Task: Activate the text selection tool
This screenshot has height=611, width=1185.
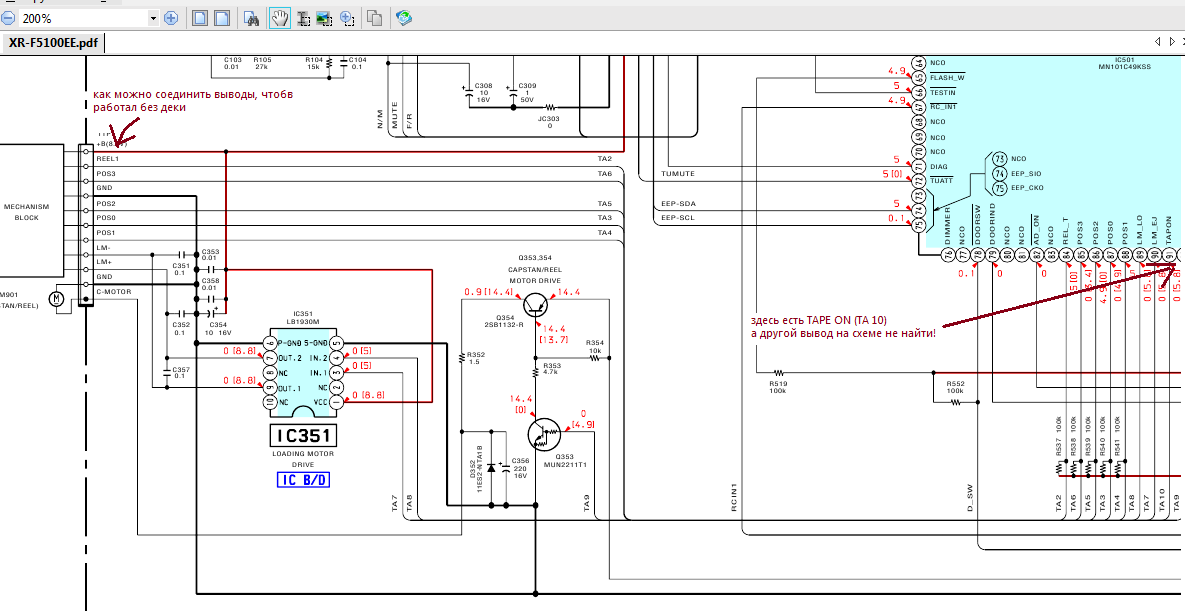Action: (x=303, y=18)
